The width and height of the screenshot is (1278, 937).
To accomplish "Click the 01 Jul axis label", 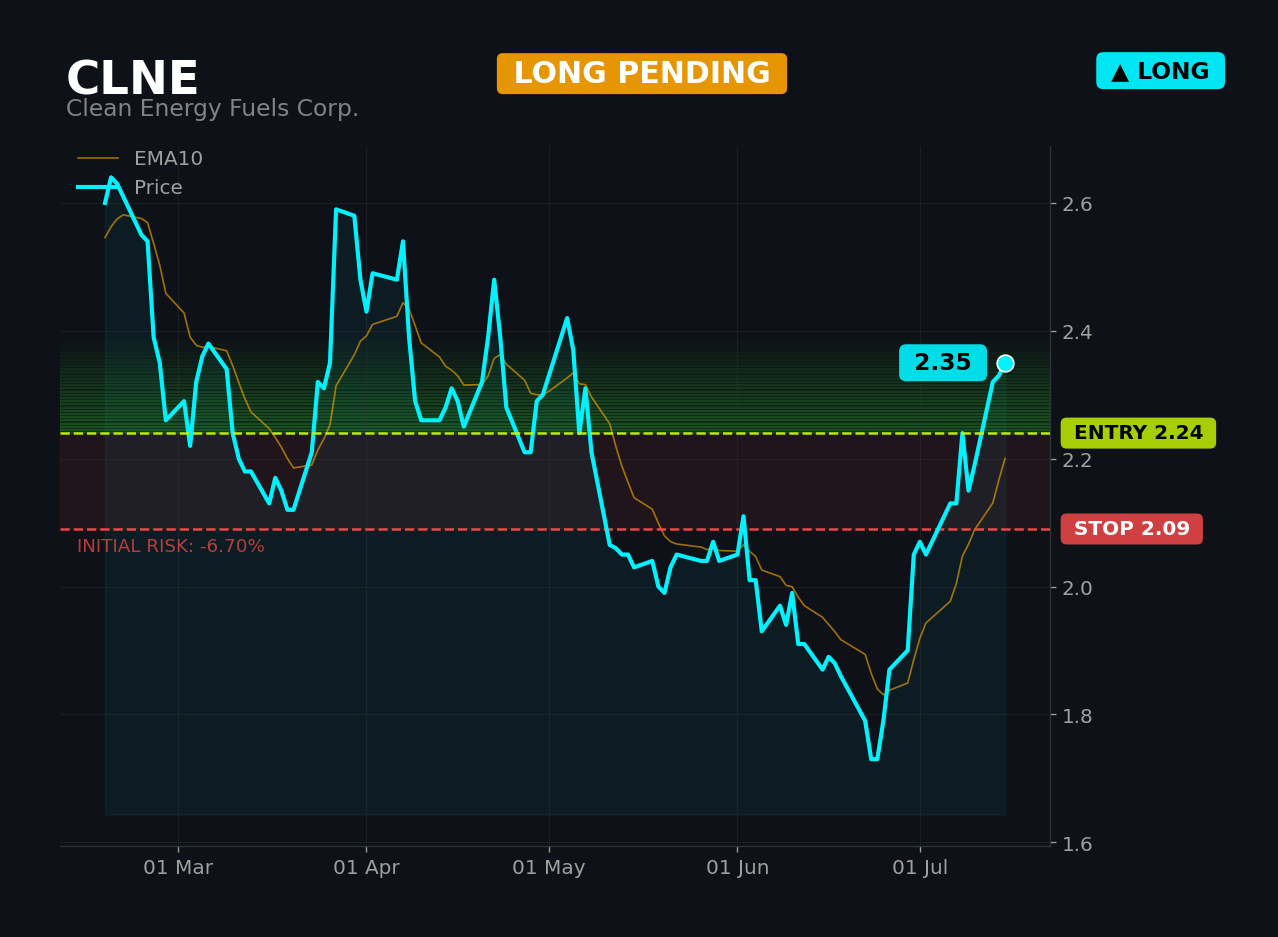I will 921,868.
